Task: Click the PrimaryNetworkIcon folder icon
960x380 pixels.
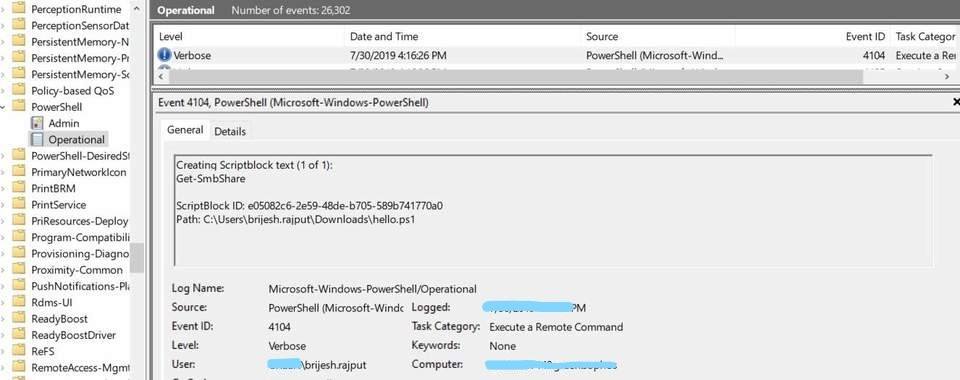Action: point(19,172)
